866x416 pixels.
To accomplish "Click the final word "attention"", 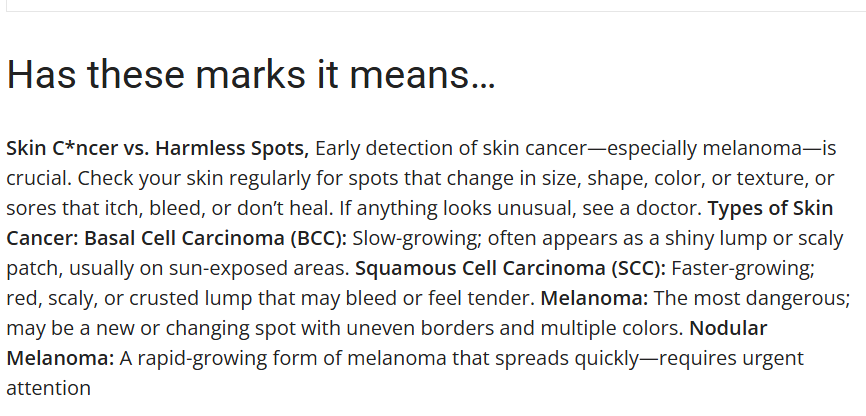I will [x=48, y=388].
